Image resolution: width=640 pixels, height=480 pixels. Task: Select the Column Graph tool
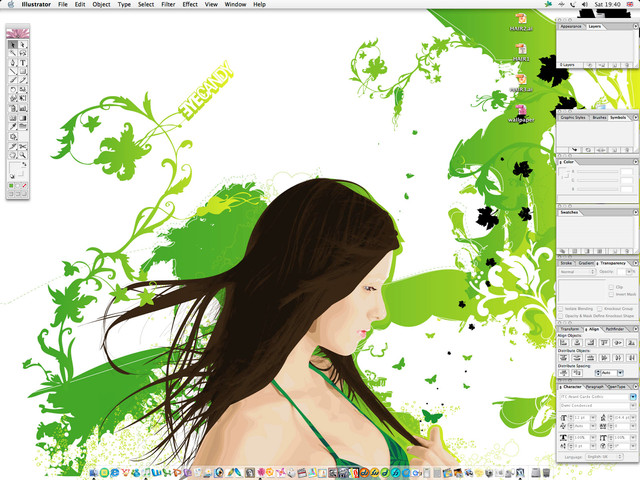23,108
